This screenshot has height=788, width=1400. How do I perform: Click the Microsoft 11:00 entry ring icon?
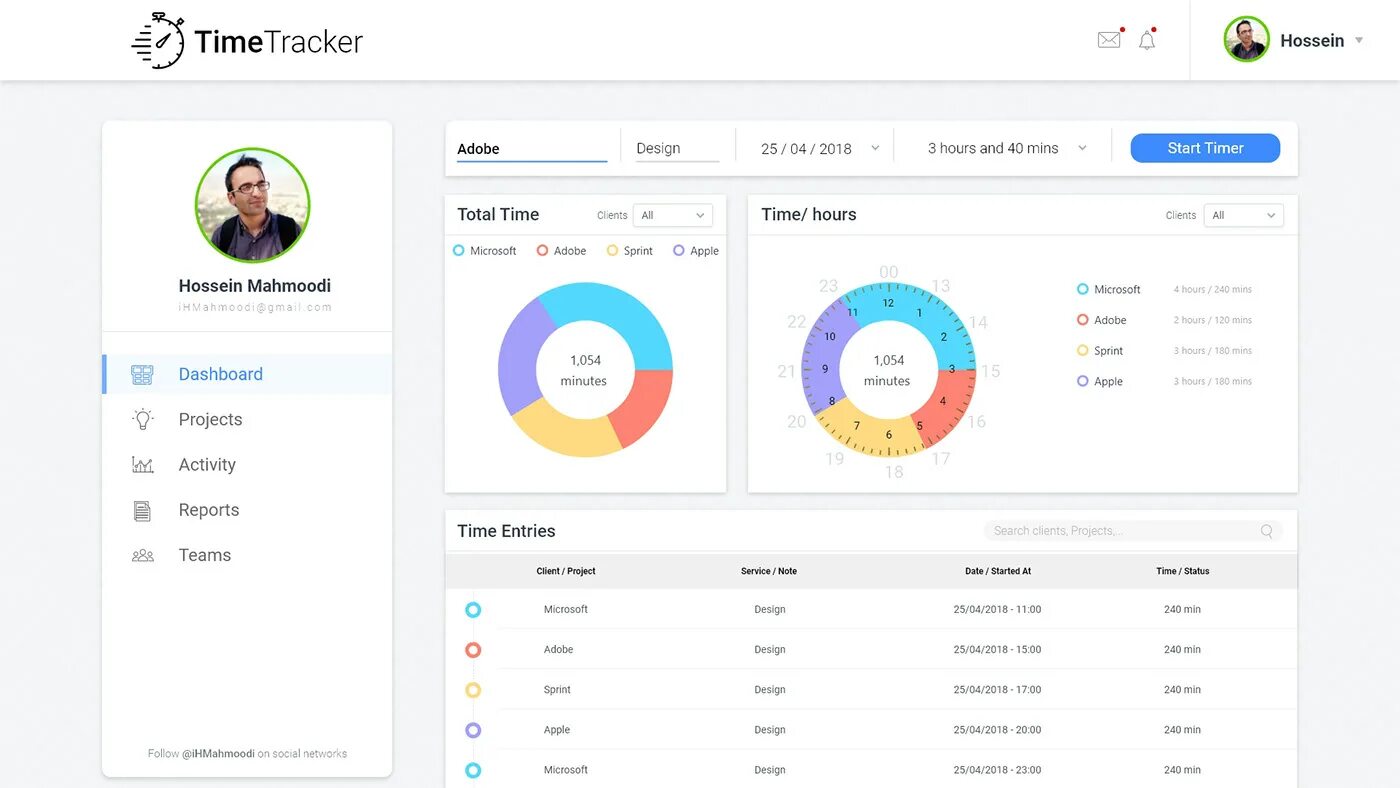(473, 610)
